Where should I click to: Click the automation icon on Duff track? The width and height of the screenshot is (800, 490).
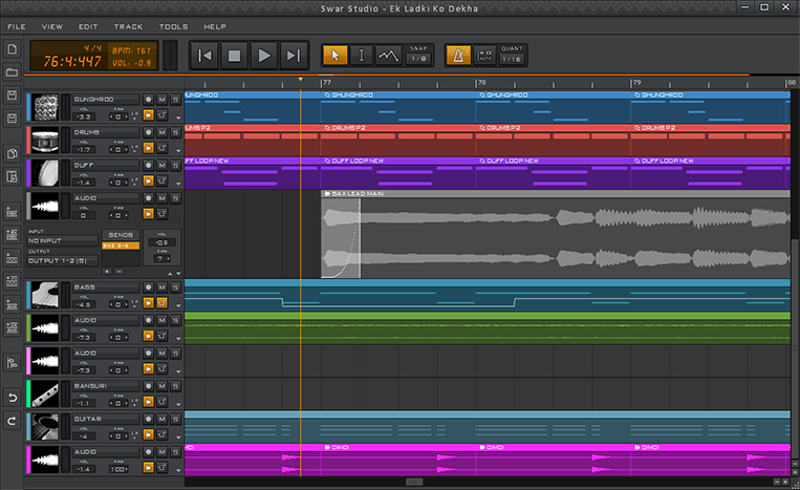(x=162, y=181)
